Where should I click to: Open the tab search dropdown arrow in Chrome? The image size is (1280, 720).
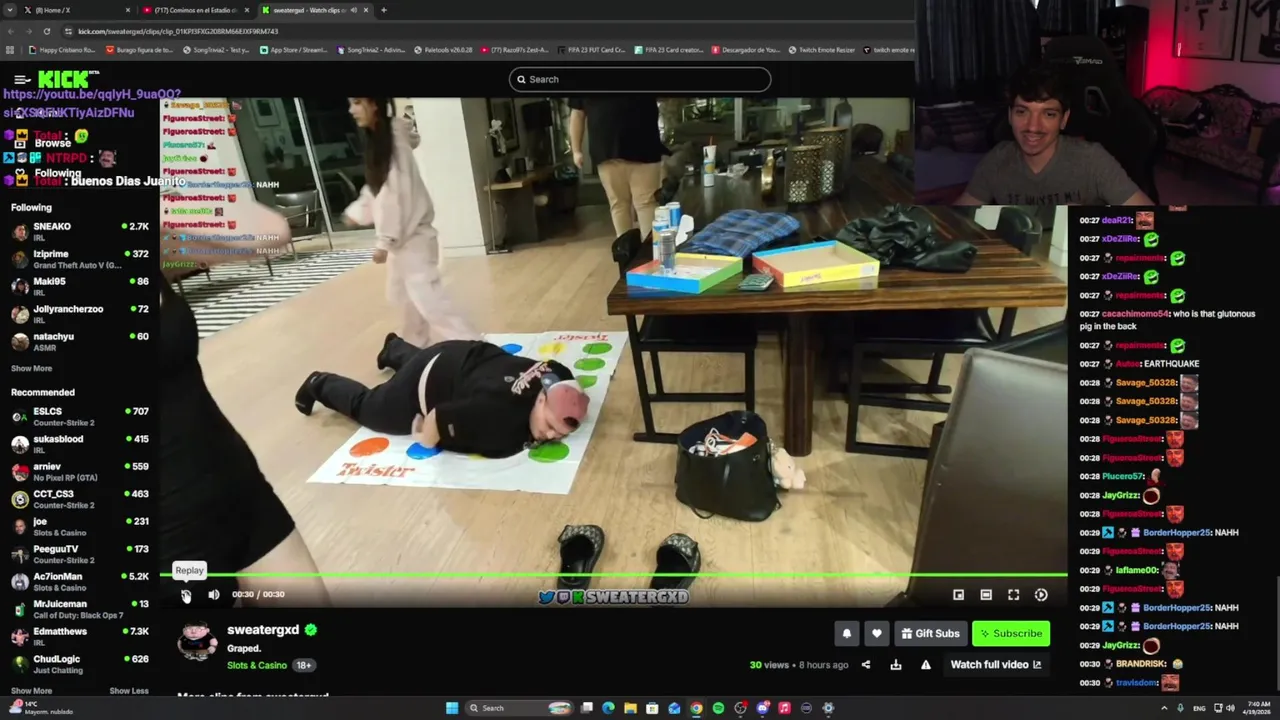pyautogui.click(x=11, y=10)
